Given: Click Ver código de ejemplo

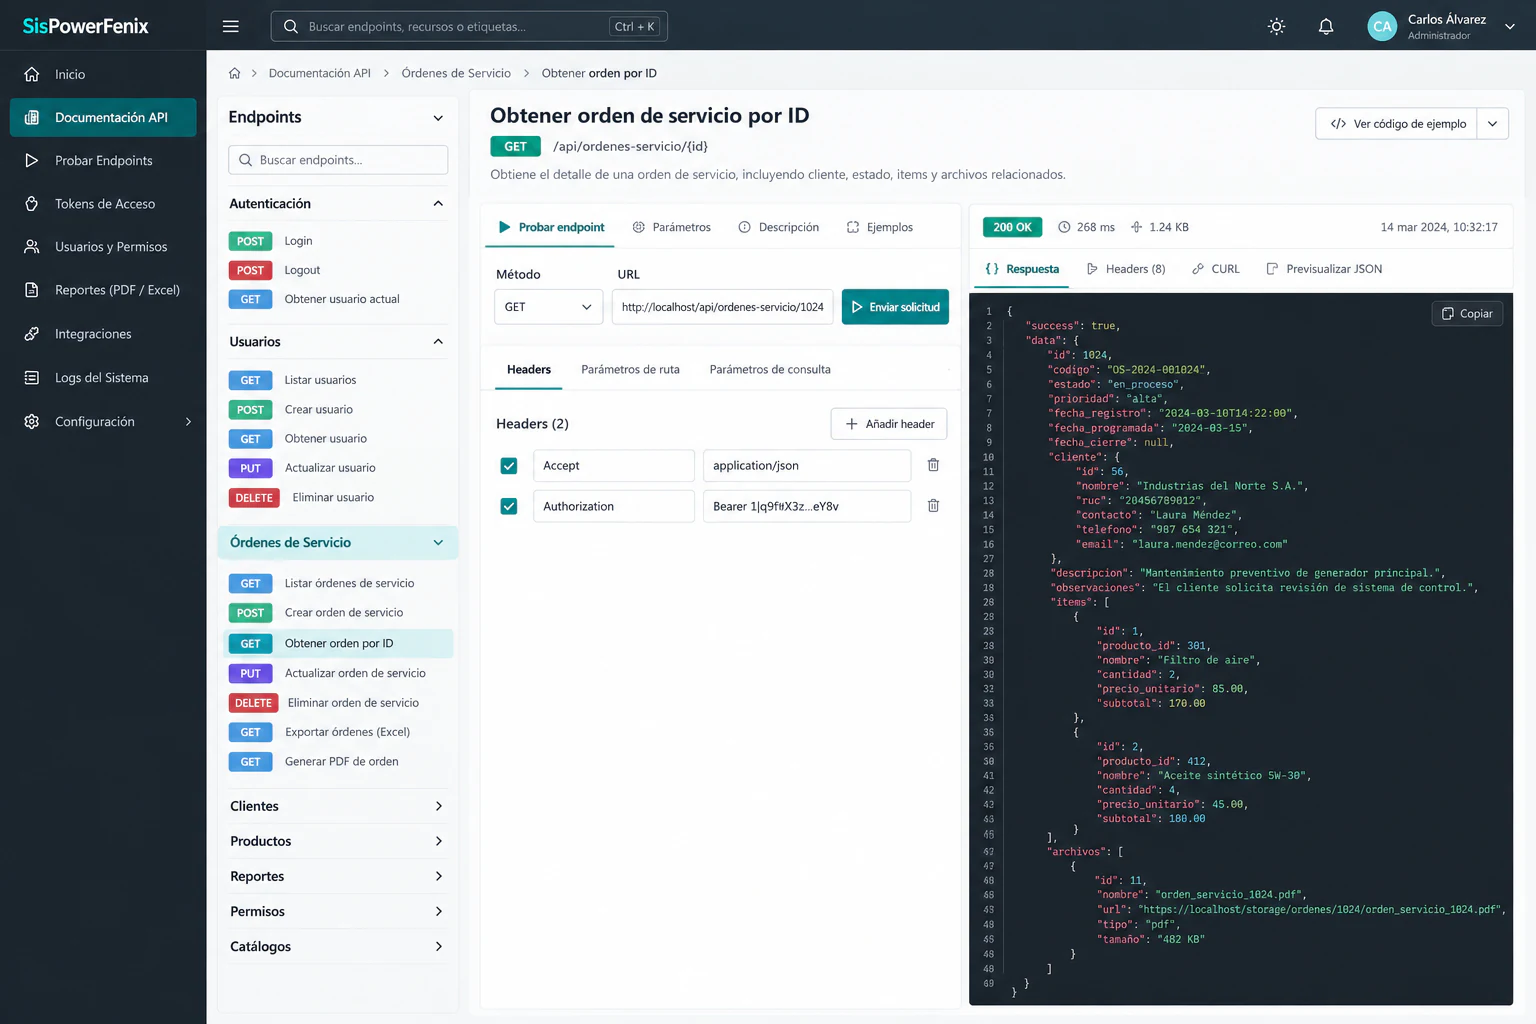Looking at the screenshot, I should 1397,124.
